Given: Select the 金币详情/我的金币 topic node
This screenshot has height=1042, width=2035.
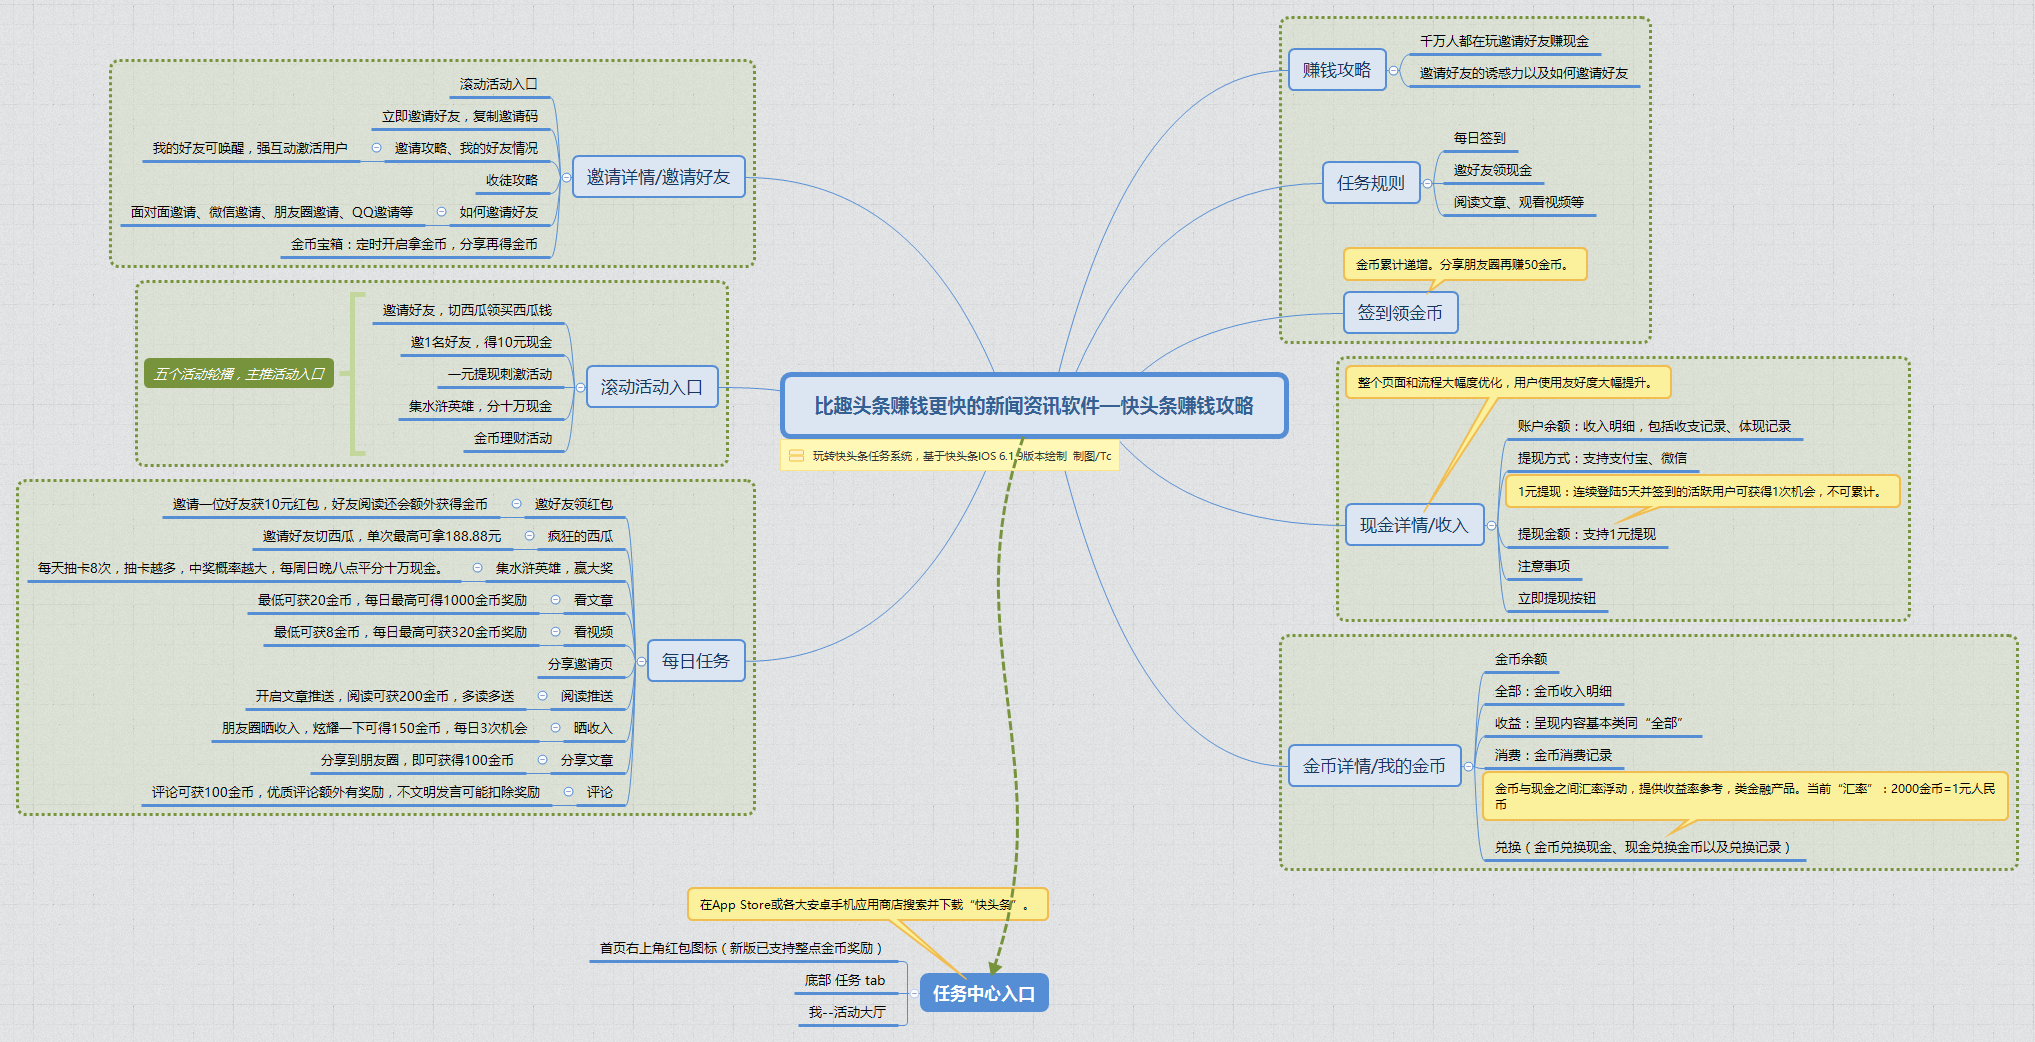Looking at the screenshot, I should click(1374, 766).
